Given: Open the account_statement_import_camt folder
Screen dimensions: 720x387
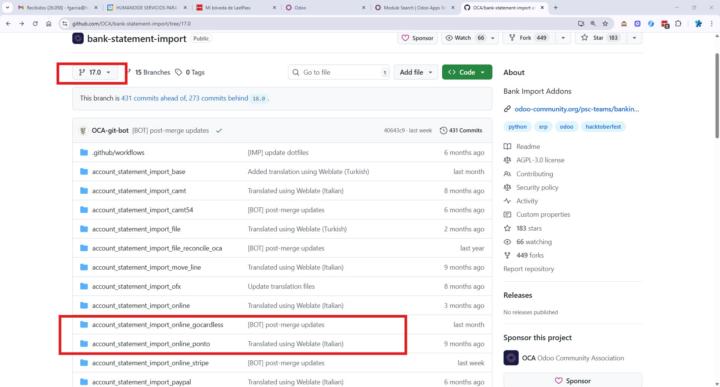Looking at the screenshot, I should [139, 191].
